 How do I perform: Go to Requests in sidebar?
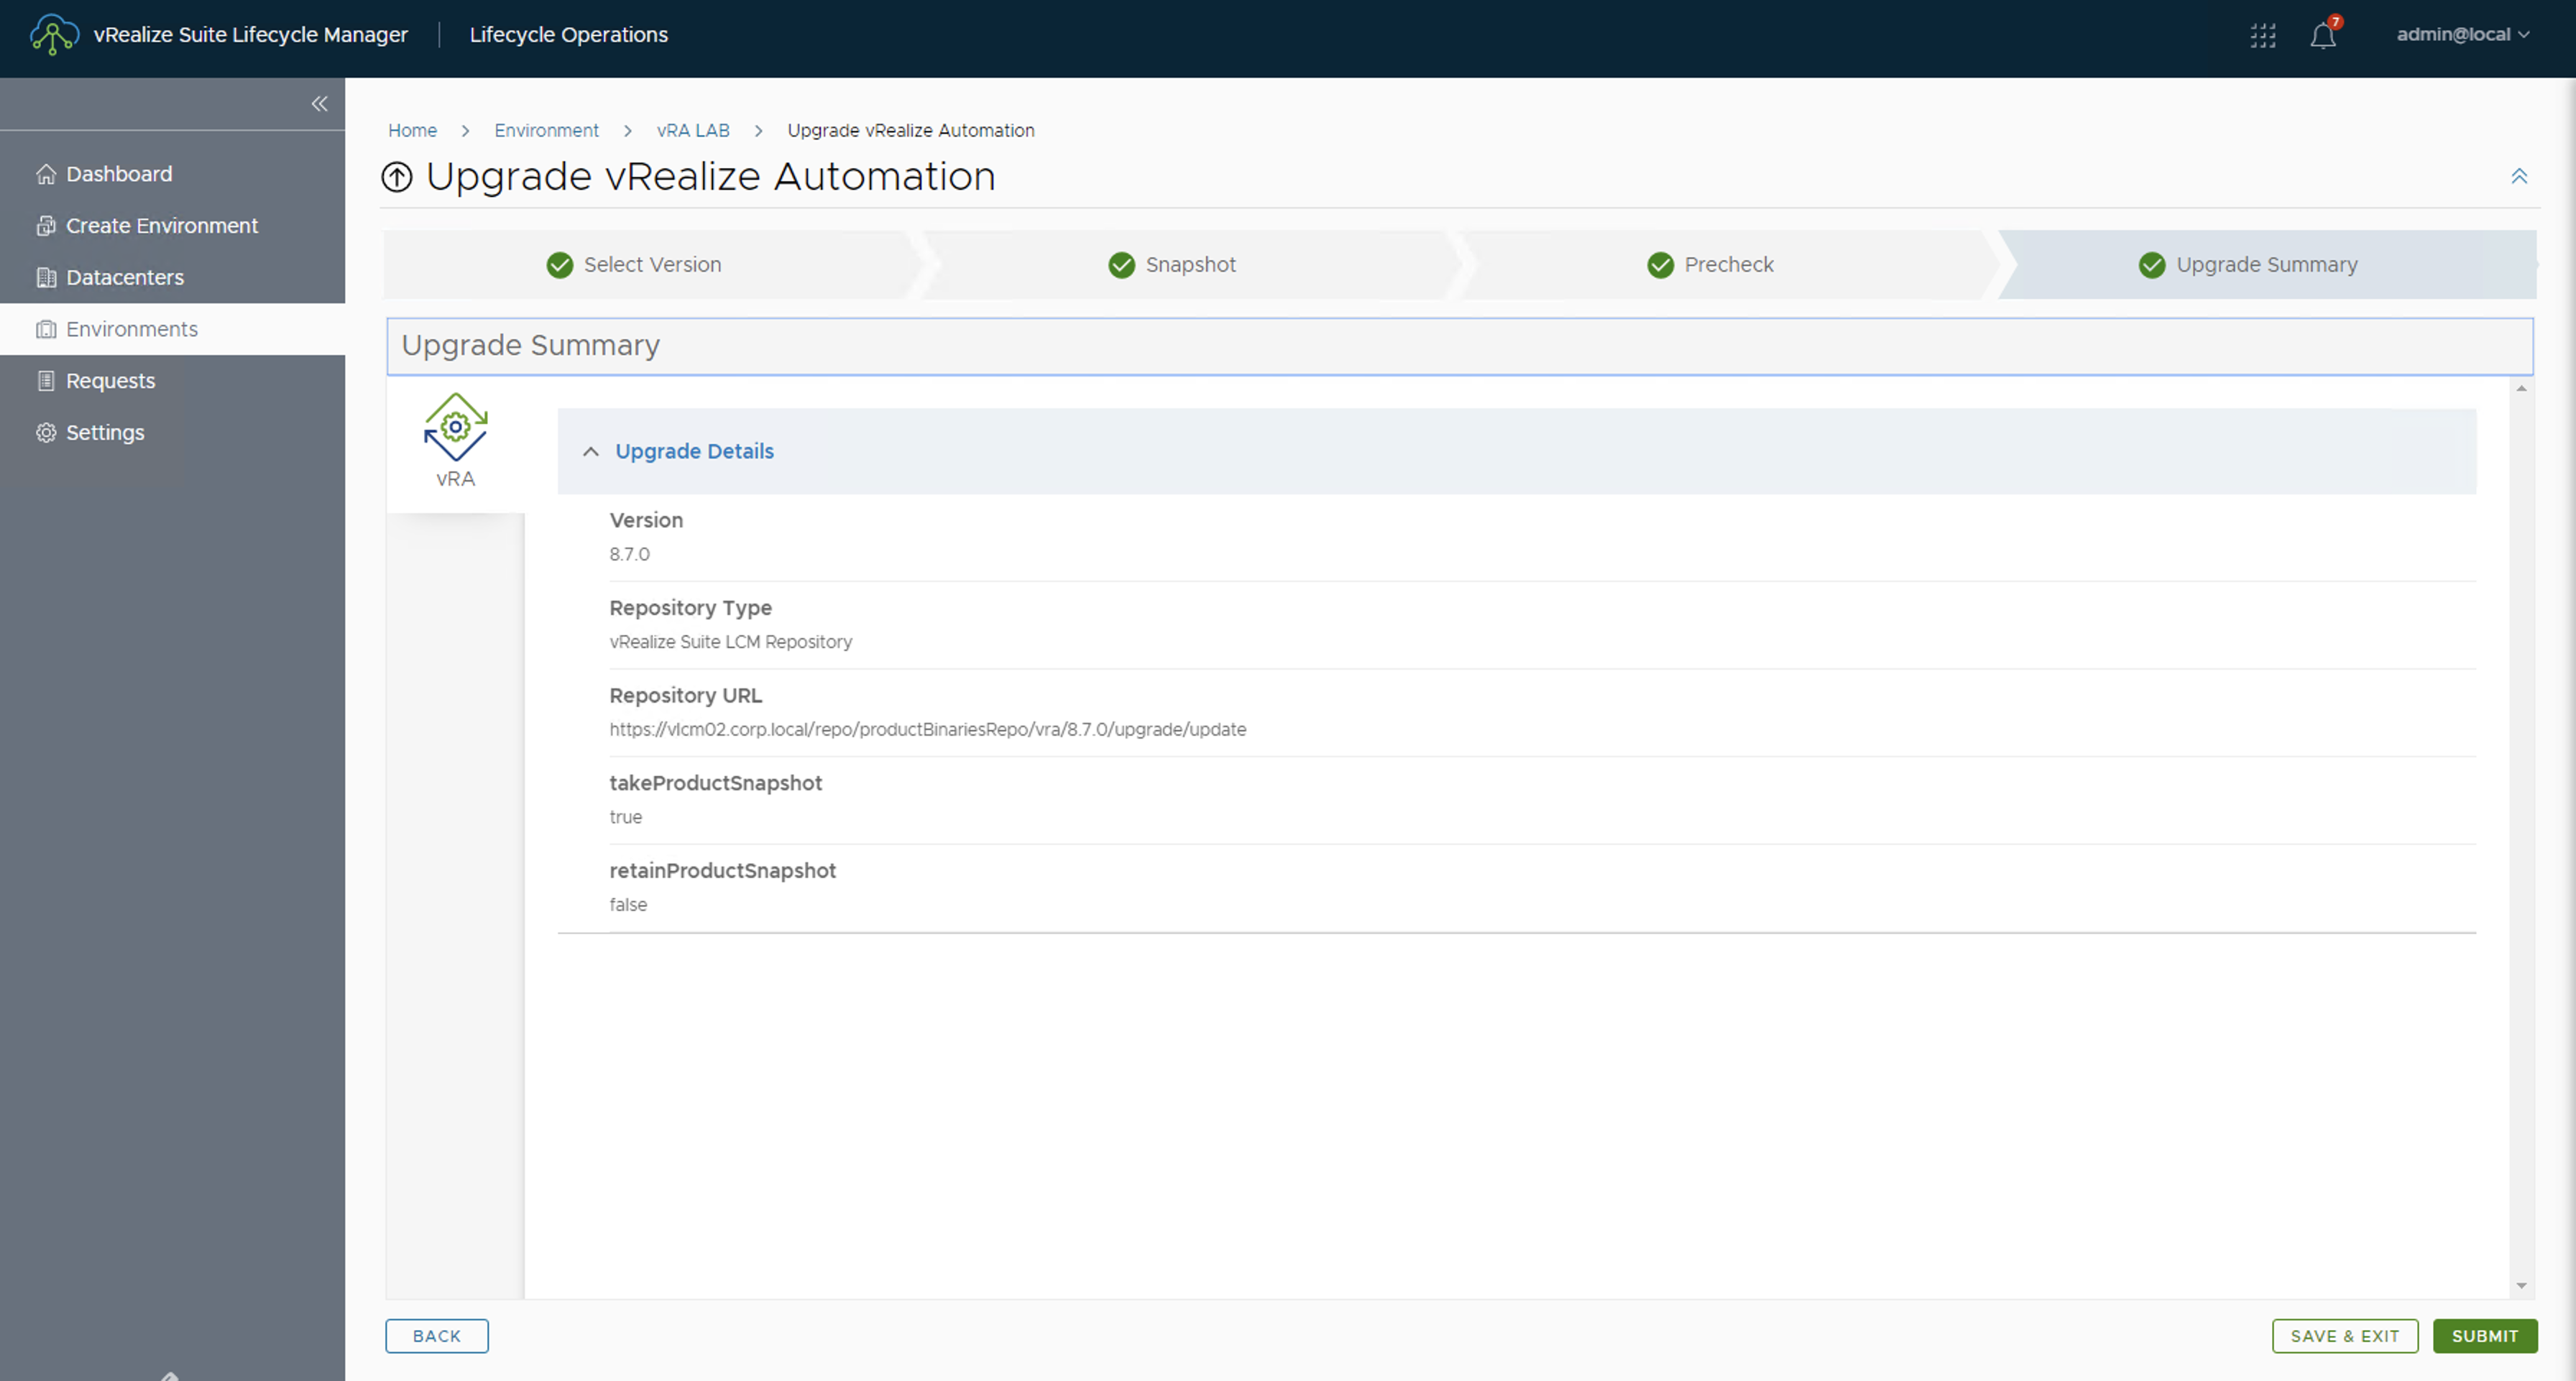(x=110, y=381)
